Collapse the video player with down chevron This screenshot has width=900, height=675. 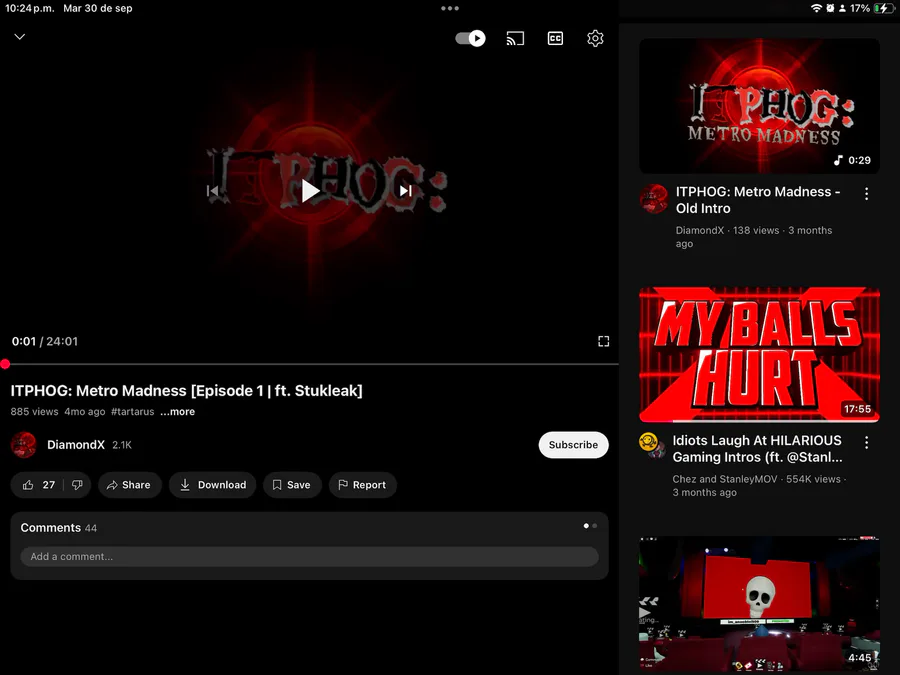tap(20, 37)
